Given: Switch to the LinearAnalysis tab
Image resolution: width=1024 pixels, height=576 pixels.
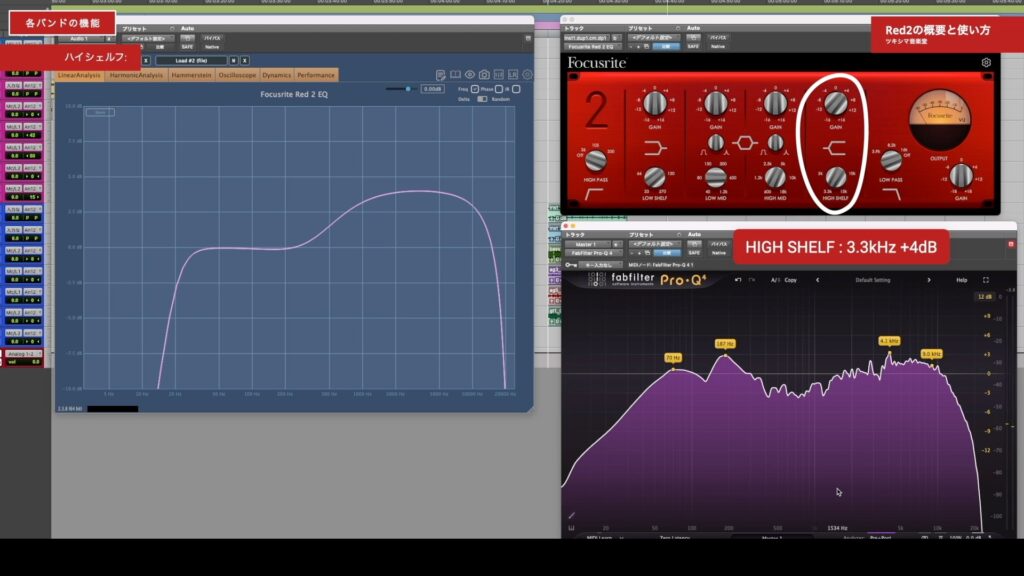Looking at the screenshot, I should point(79,75).
